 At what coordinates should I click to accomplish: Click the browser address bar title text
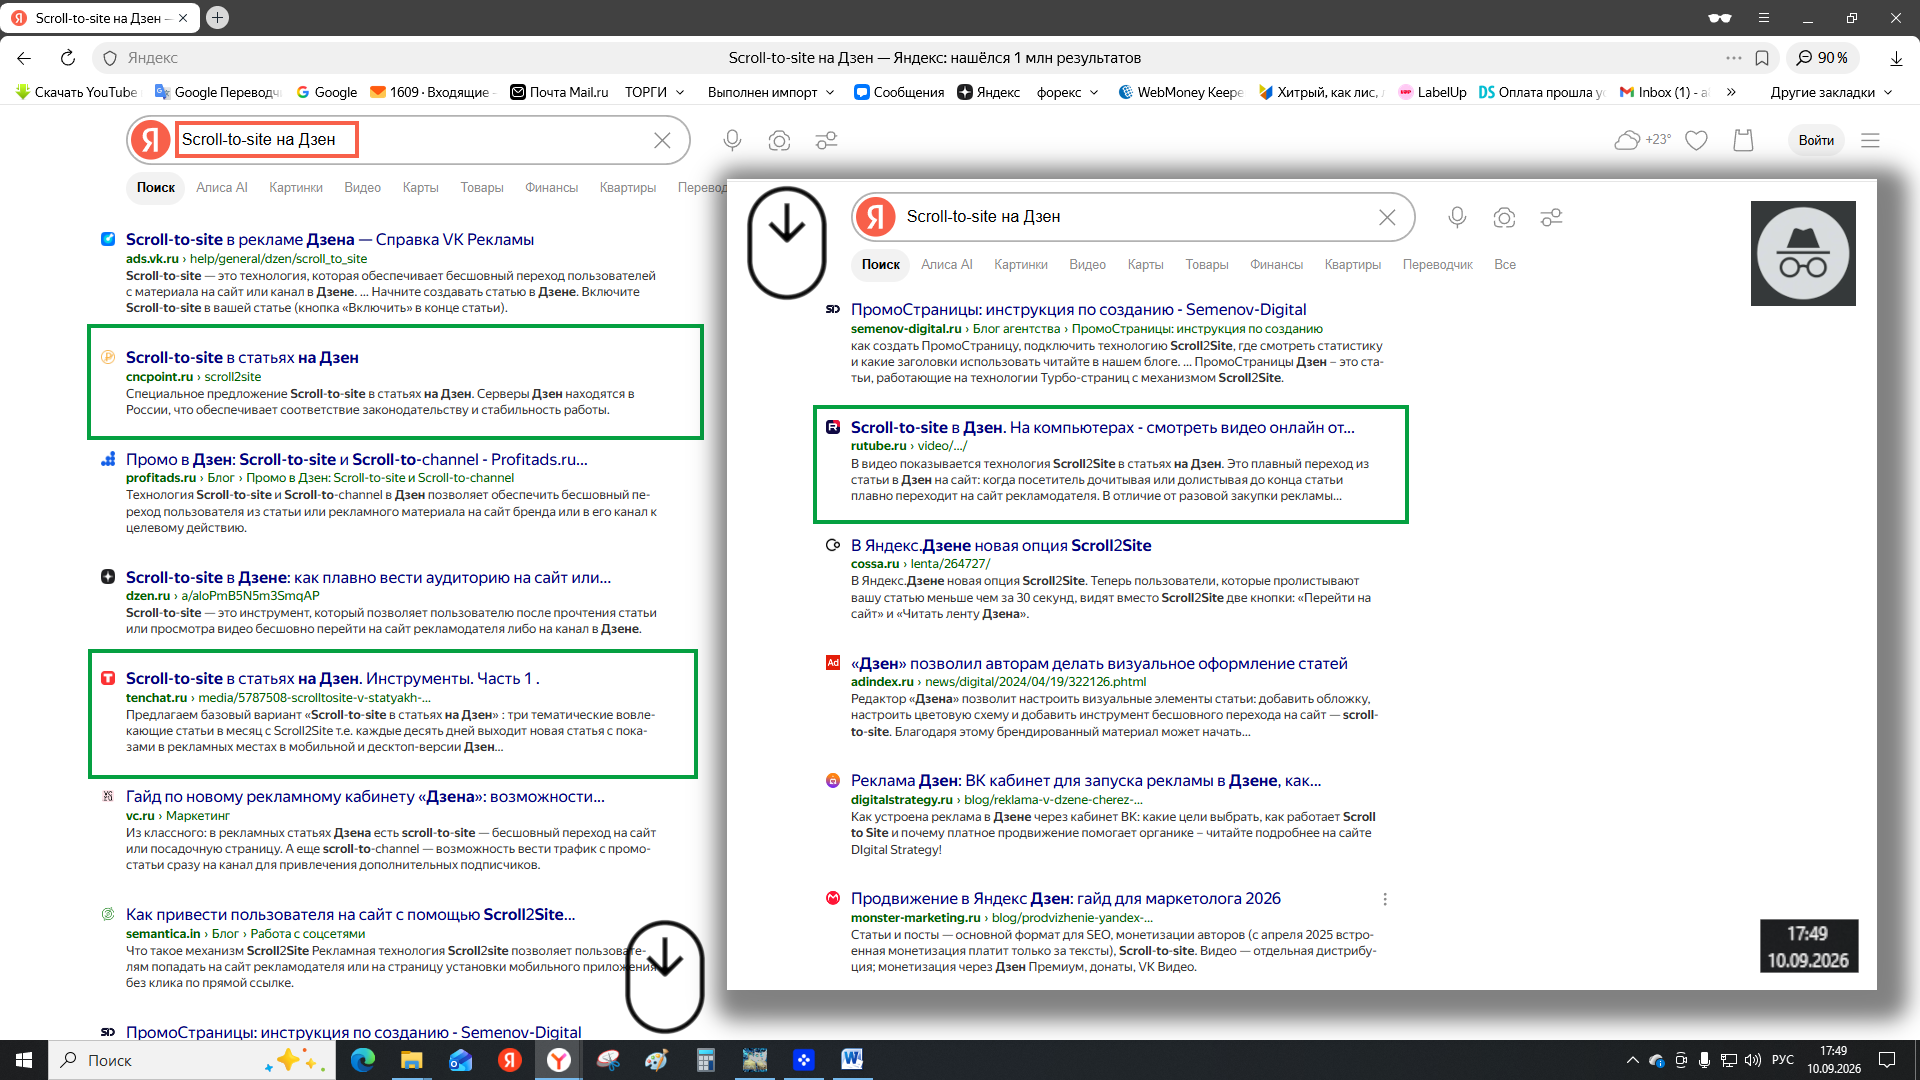point(935,58)
